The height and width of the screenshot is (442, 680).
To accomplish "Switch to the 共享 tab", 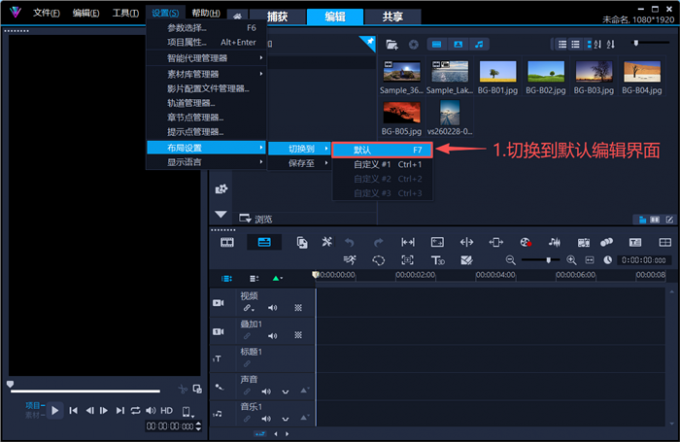I will [392, 16].
